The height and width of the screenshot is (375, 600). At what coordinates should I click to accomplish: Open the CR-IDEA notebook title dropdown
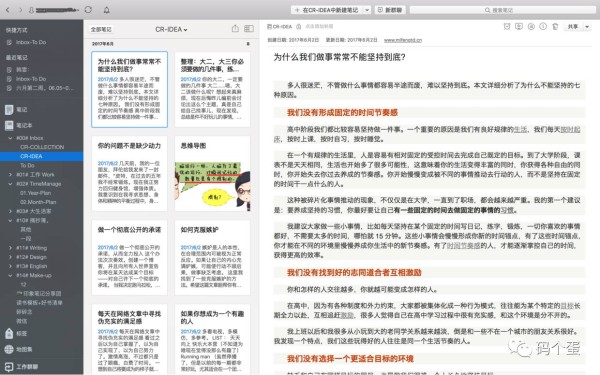click(x=171, y=29)
